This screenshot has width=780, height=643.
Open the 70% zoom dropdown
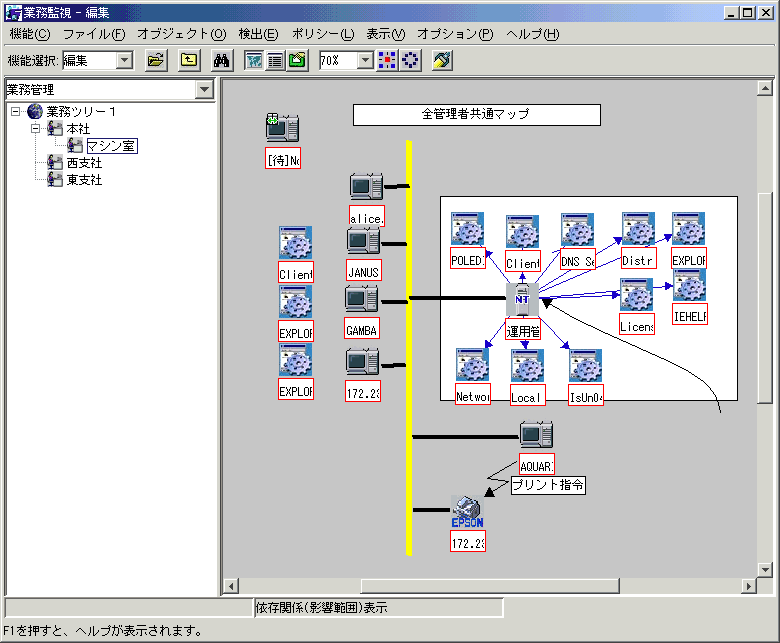tap(365, 61)
